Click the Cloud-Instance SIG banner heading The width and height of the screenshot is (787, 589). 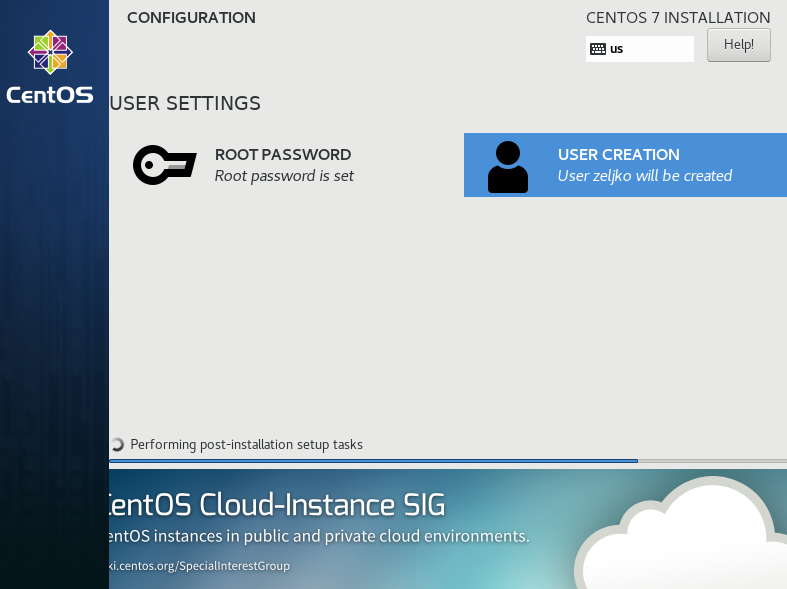[x=277, y=505]
